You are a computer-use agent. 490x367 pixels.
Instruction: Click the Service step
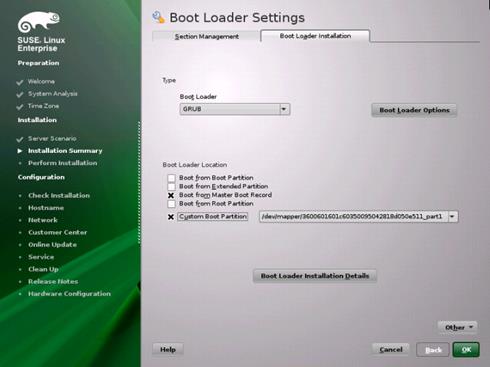coord(41,257)
